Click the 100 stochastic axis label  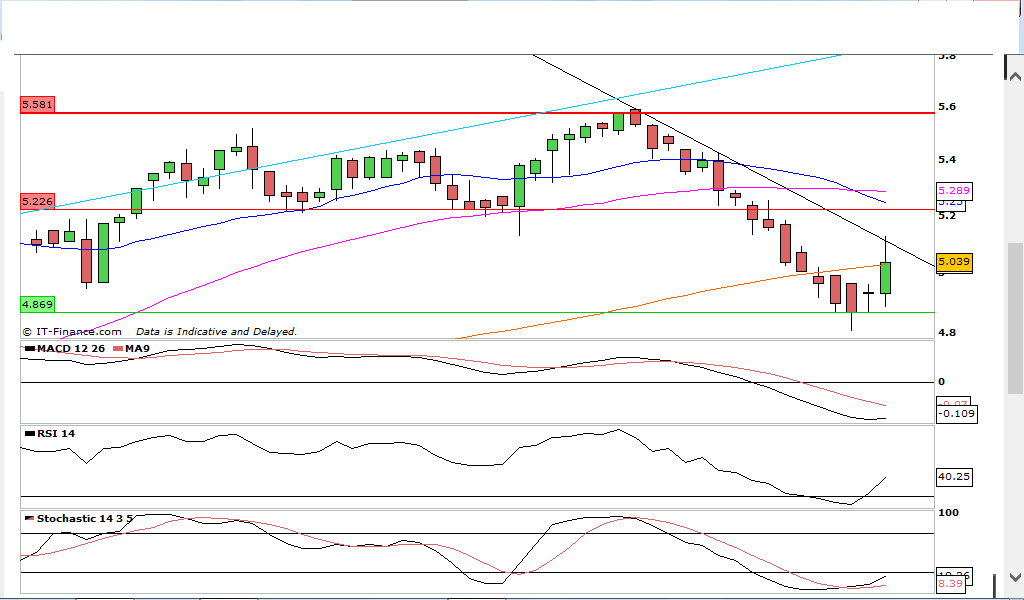pyautogui.click(x=948, y=513)
